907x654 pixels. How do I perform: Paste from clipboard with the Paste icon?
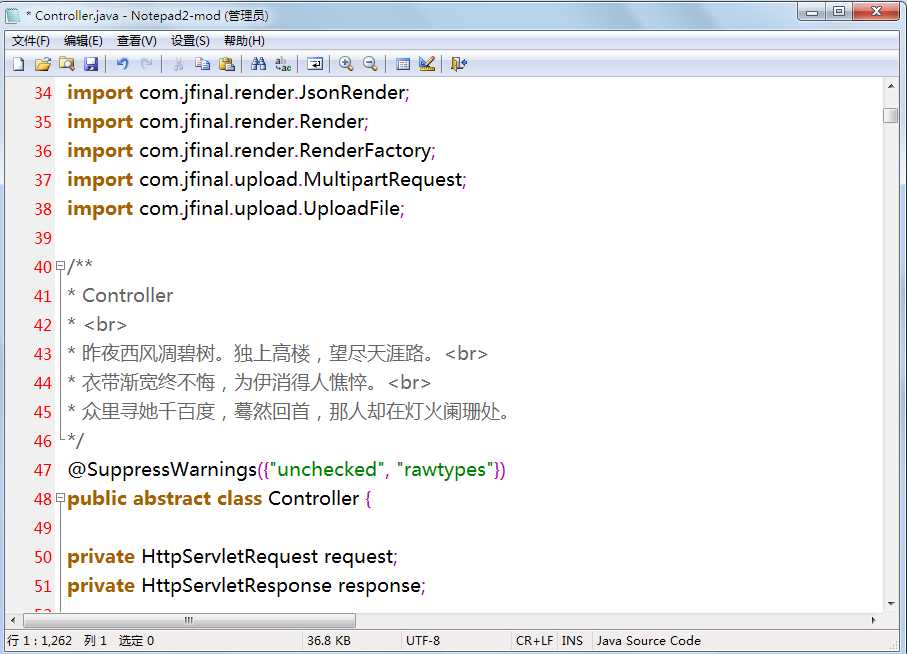tap(227, 64)
